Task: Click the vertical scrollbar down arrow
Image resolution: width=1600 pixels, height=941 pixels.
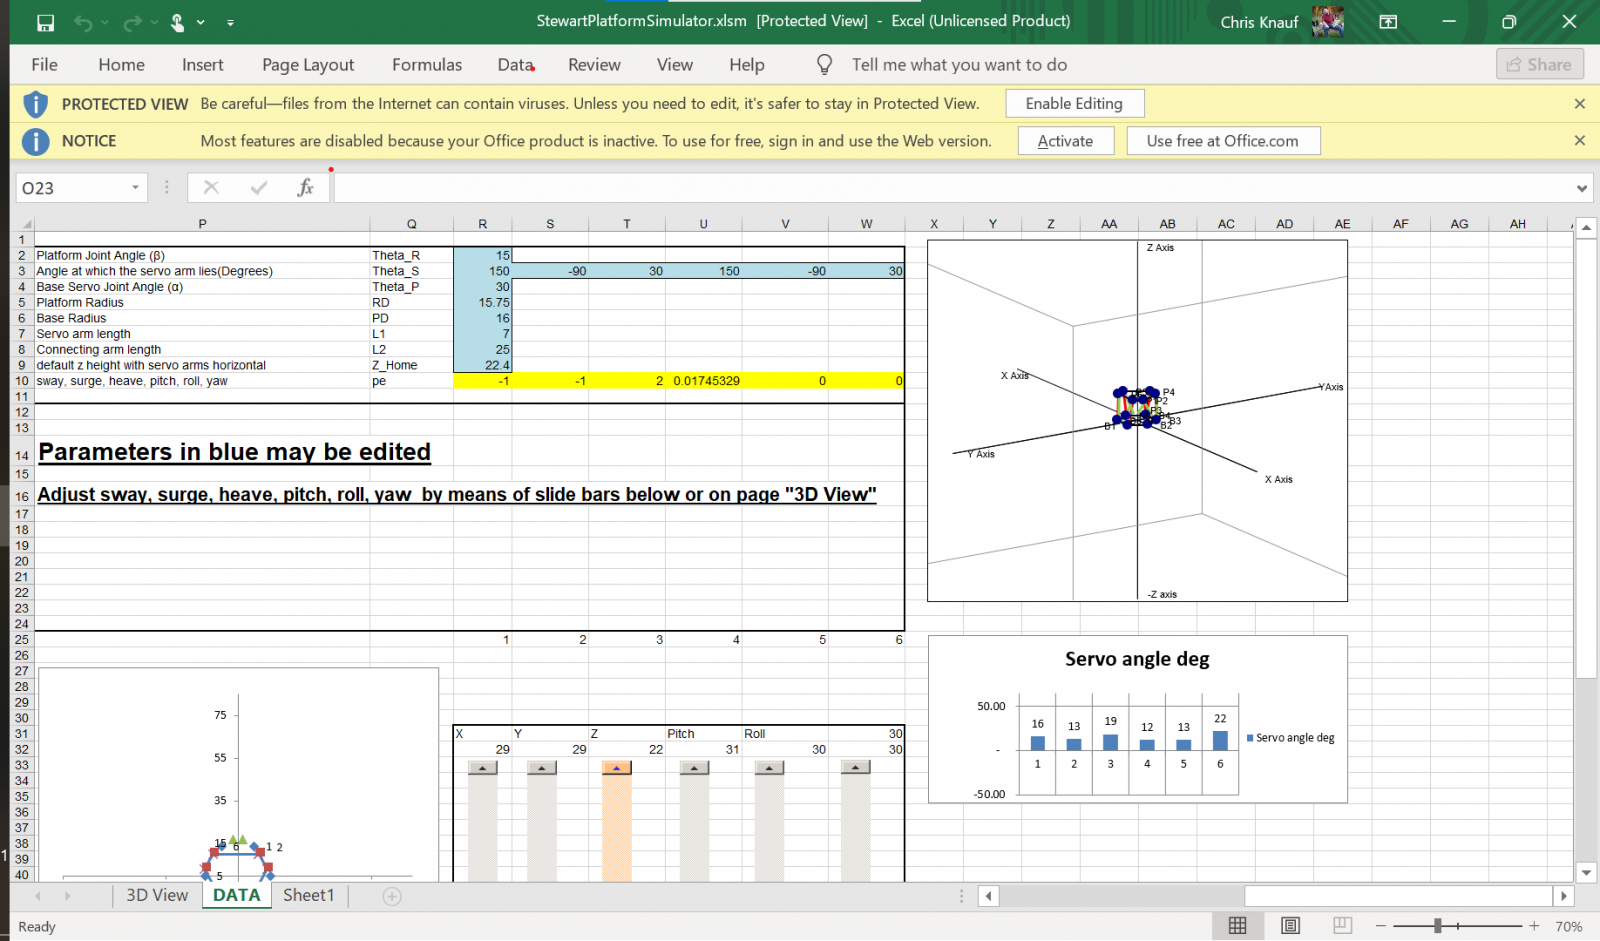Action: 1586,873
